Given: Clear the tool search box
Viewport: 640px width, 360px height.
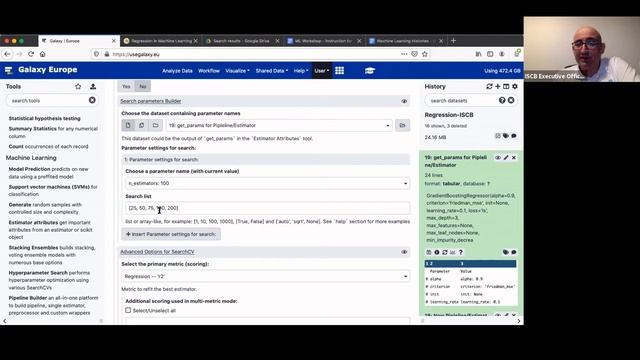Looking at the screenshot, I should click(x=92, y=100).
